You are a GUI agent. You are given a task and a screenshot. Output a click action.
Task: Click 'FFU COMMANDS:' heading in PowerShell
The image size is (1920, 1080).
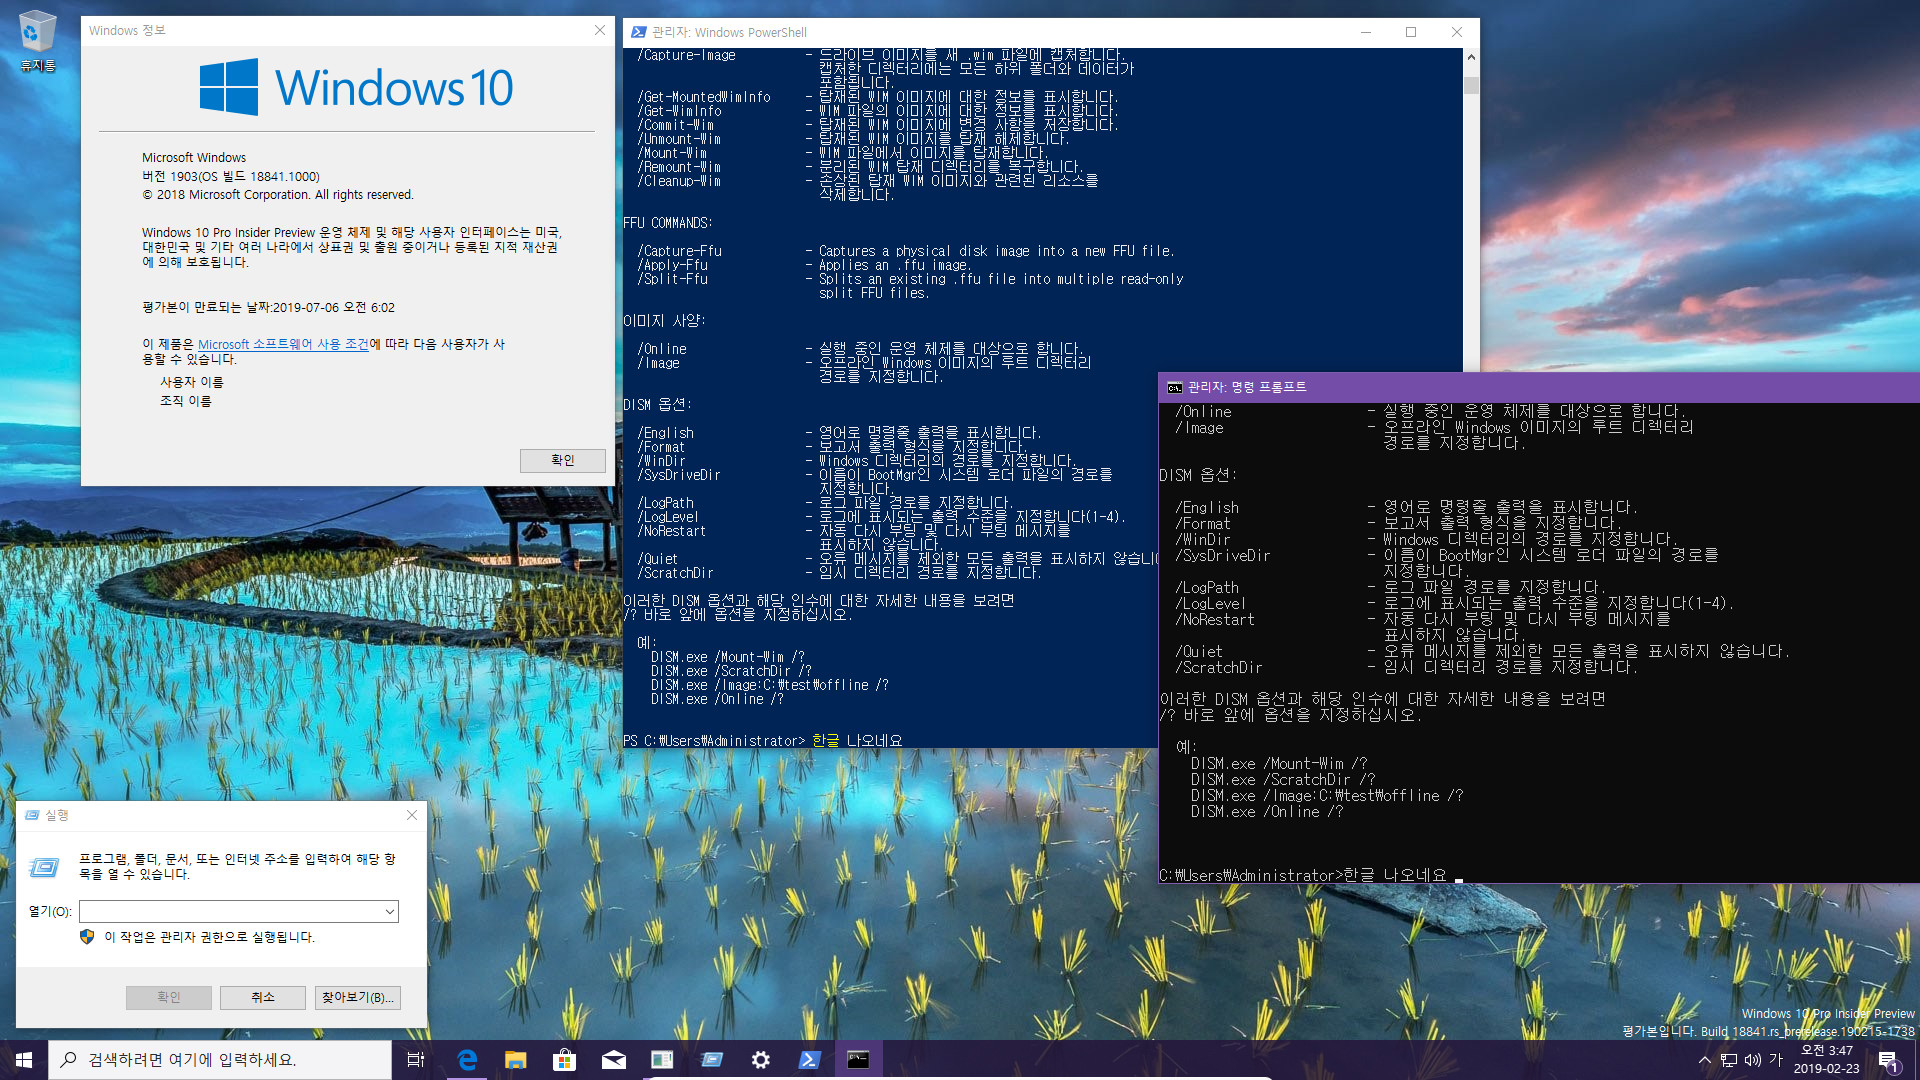[x=668, y=223]
